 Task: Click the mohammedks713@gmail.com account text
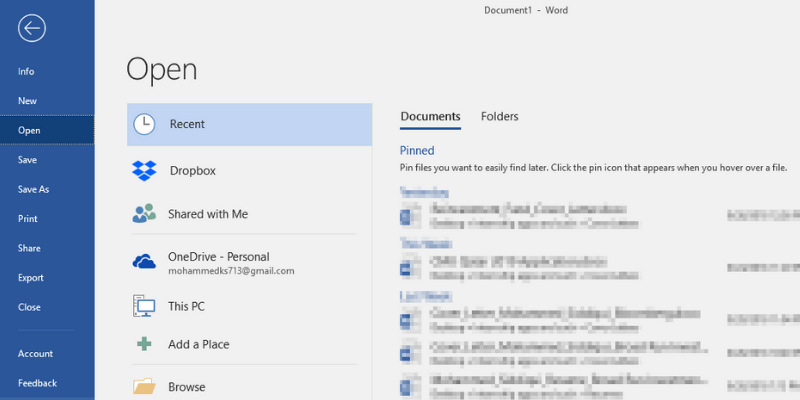tap(231, 271)
